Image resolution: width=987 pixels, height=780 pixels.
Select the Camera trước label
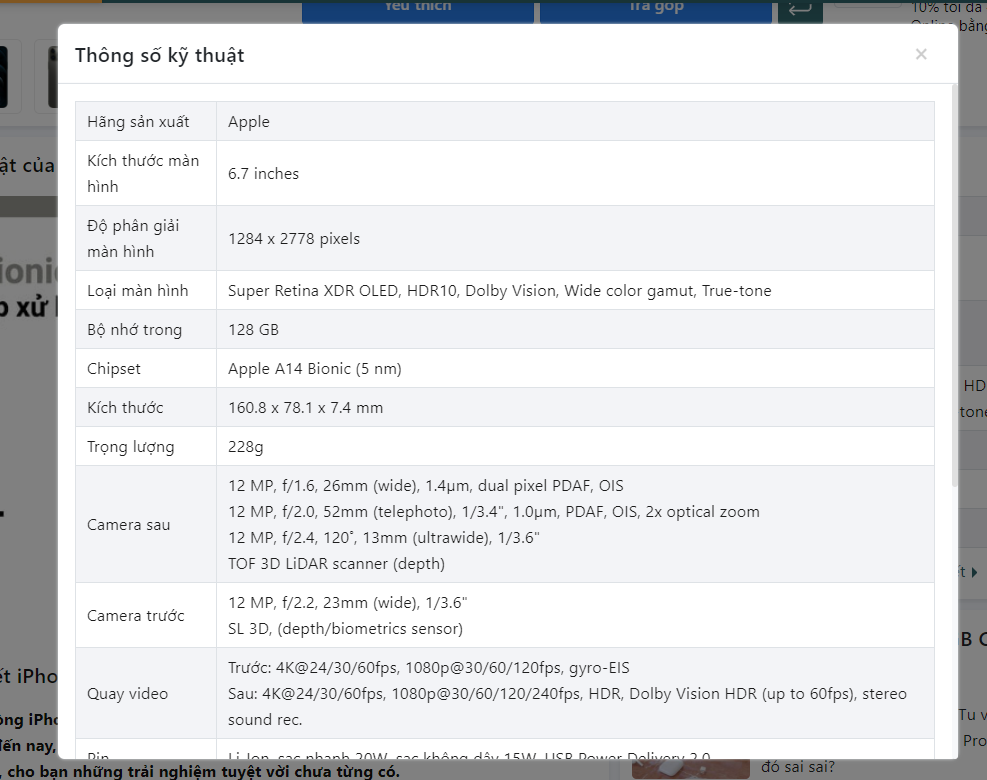point(135,615)
